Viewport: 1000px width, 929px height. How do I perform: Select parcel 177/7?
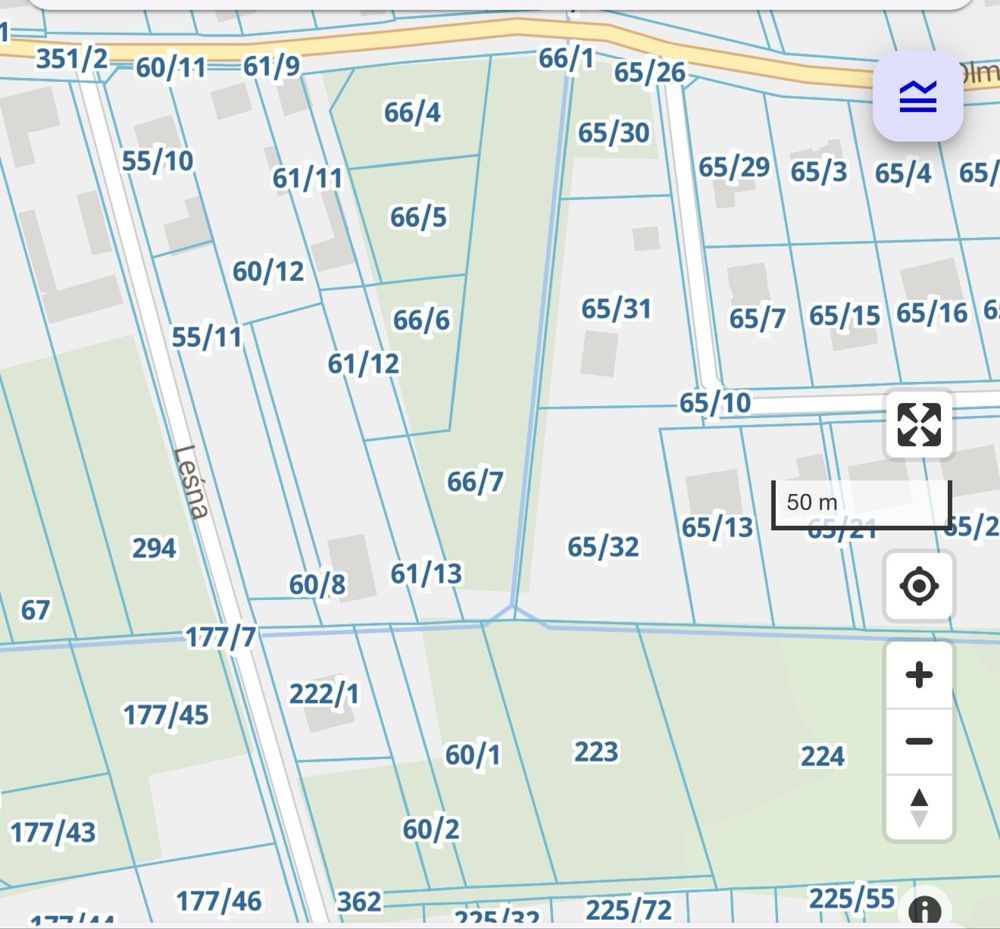[221, 636]
